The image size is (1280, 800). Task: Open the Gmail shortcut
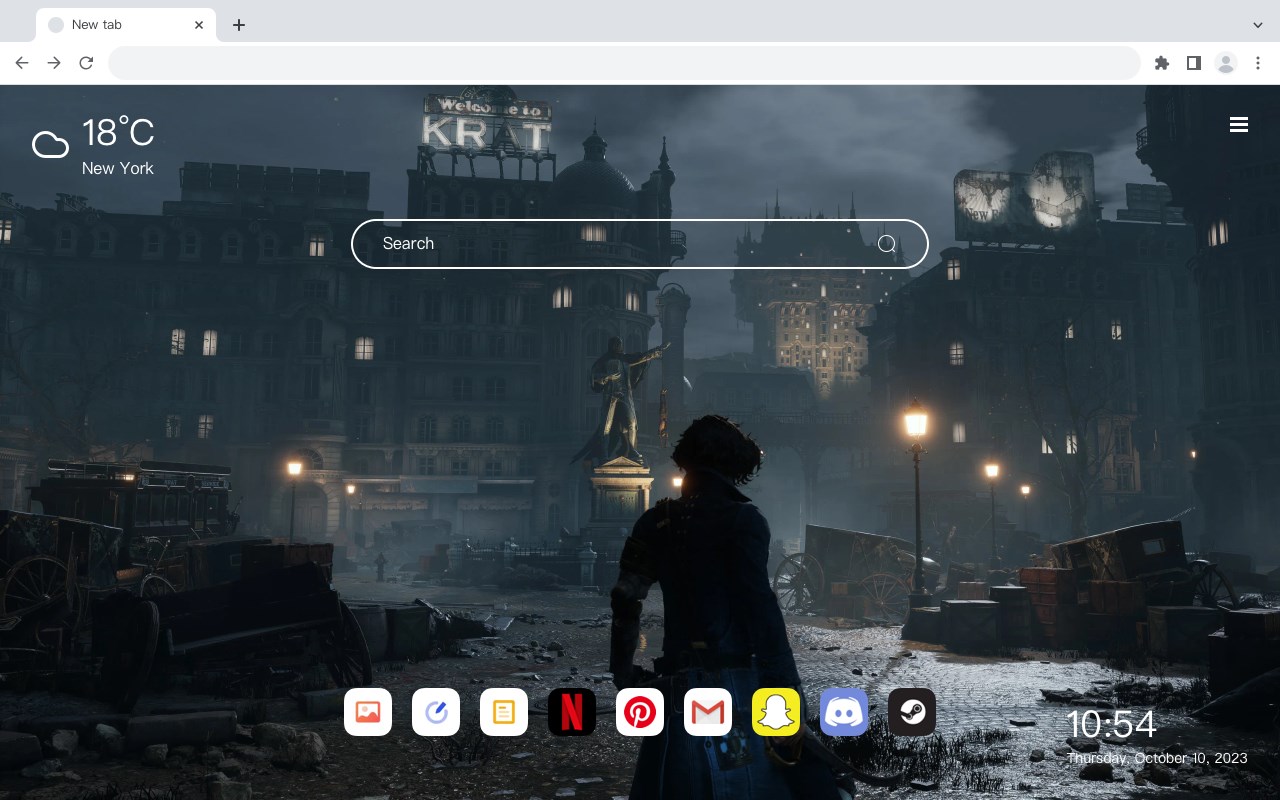(x=708, y=712)
